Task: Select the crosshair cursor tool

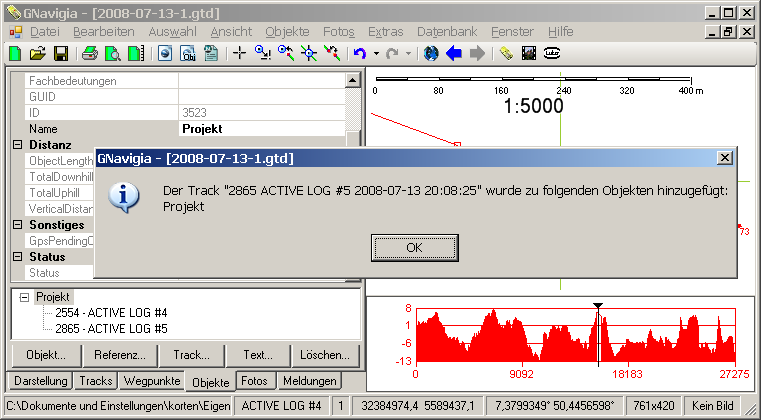Action: click(x=239, y=53)
